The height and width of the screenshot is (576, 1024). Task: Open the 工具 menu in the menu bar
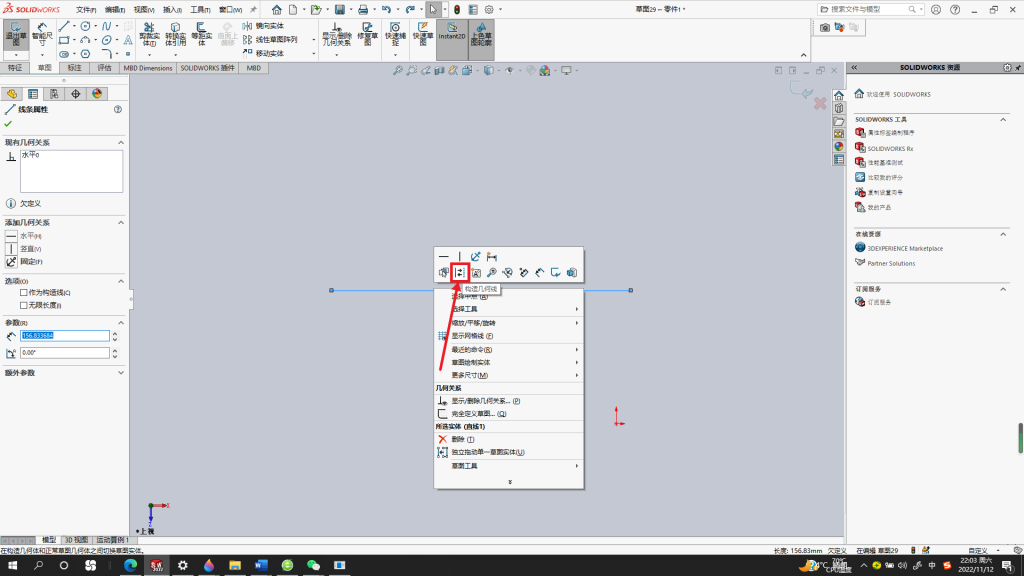200,10
